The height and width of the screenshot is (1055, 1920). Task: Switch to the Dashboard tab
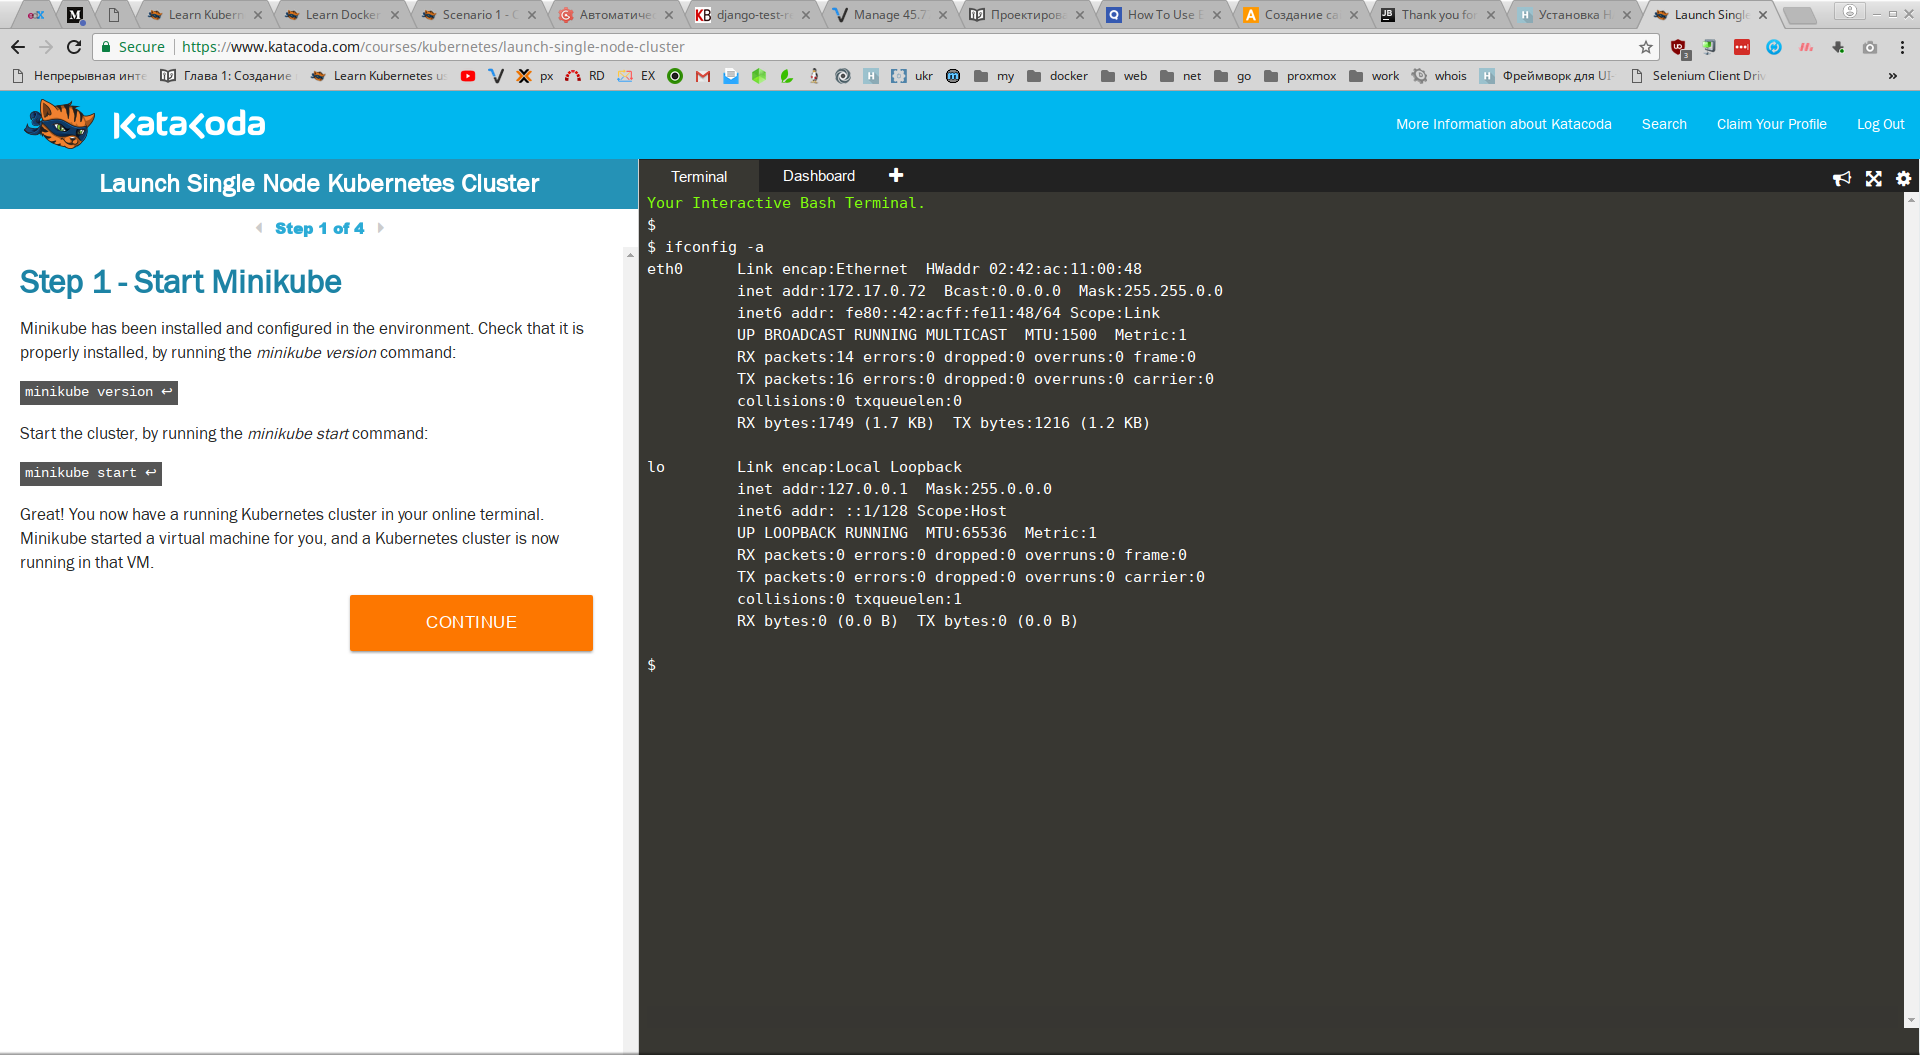819,176
